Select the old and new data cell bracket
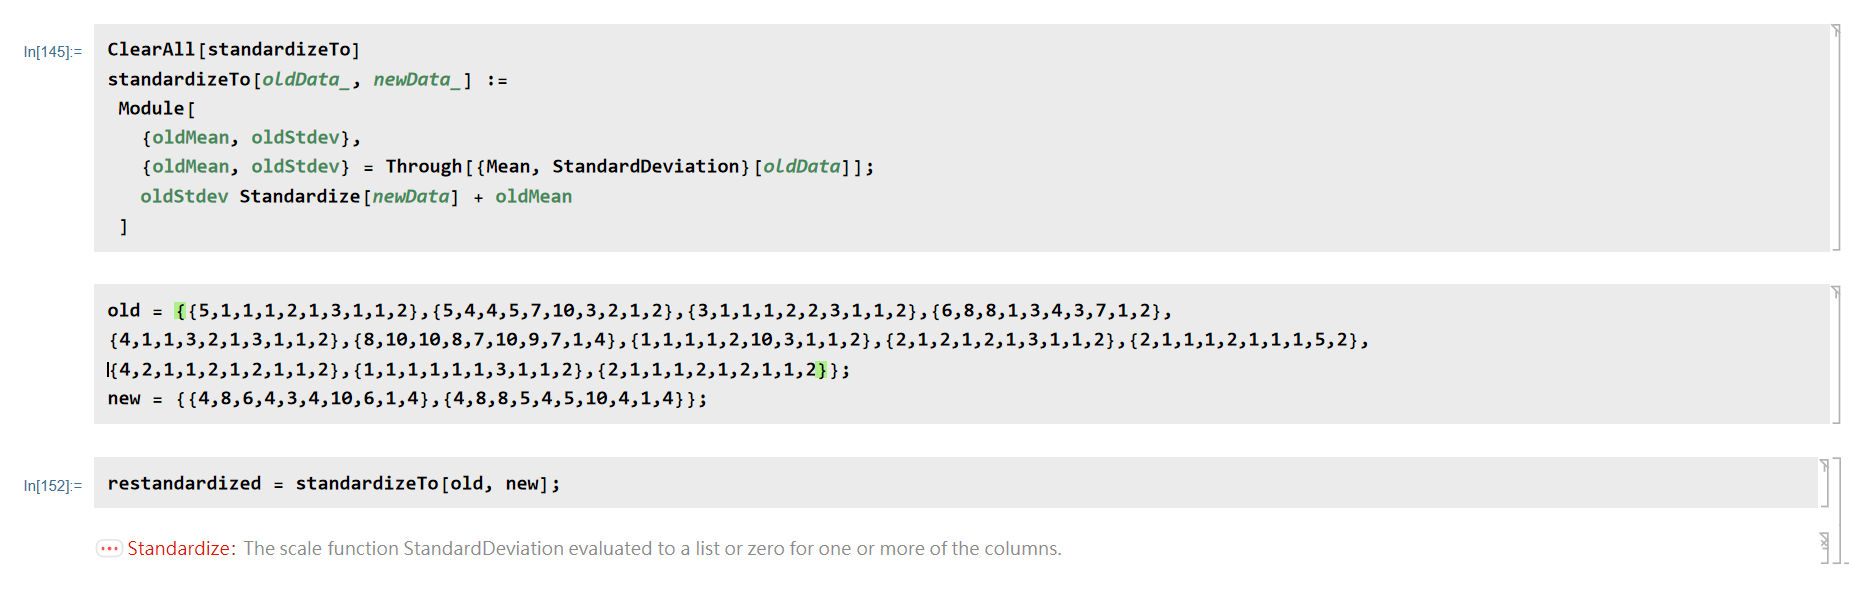The height and width of the screenshot is (591, 1849). (x=1836, y=354)
